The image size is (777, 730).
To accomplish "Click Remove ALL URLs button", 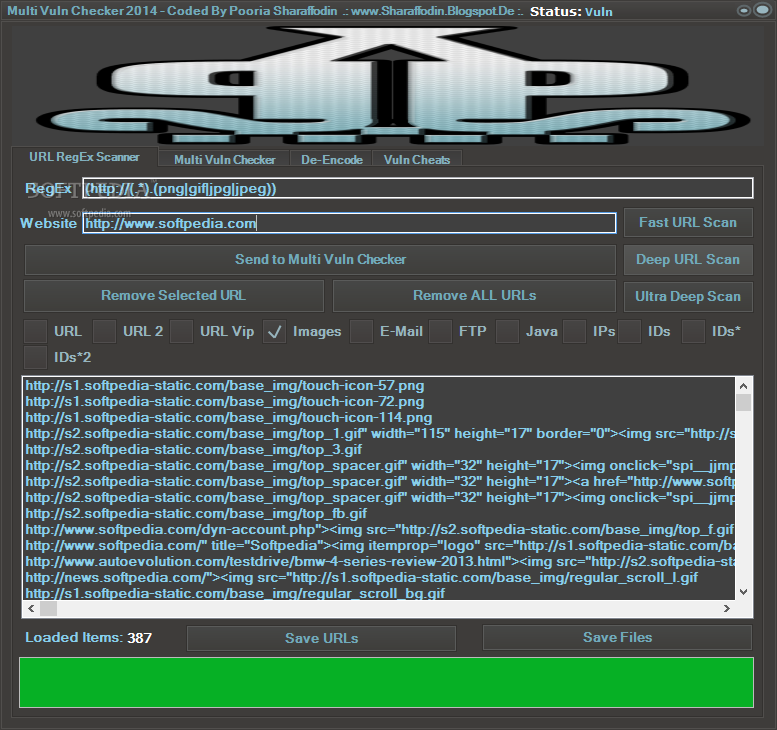I will [474, 296].
